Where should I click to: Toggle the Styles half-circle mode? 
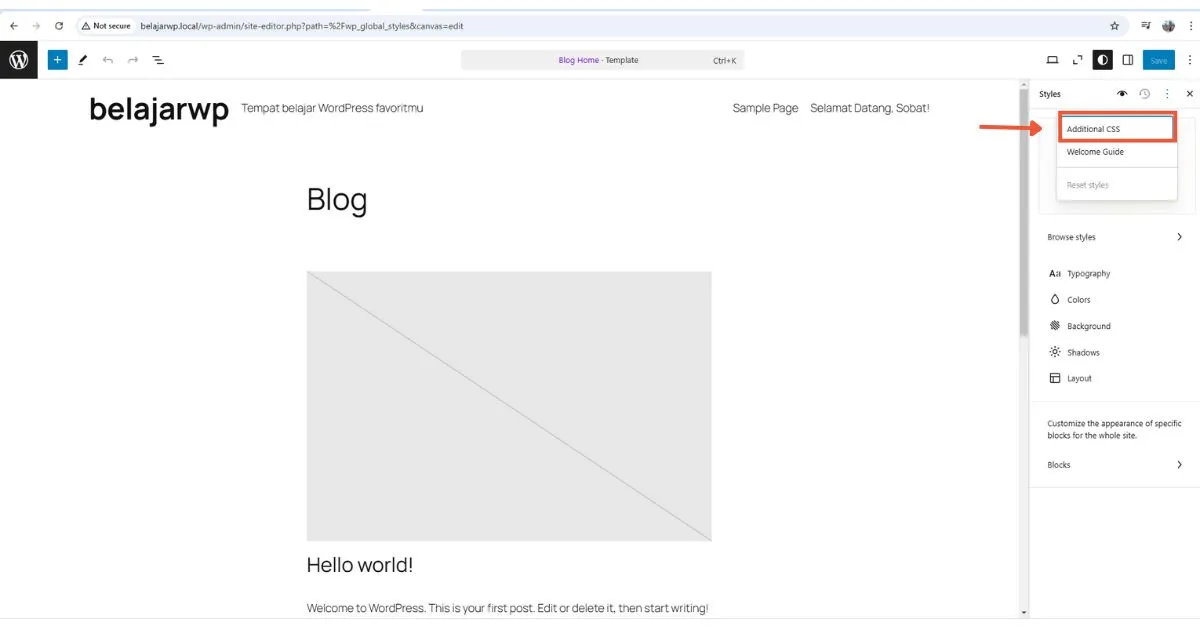point(1102,60)
